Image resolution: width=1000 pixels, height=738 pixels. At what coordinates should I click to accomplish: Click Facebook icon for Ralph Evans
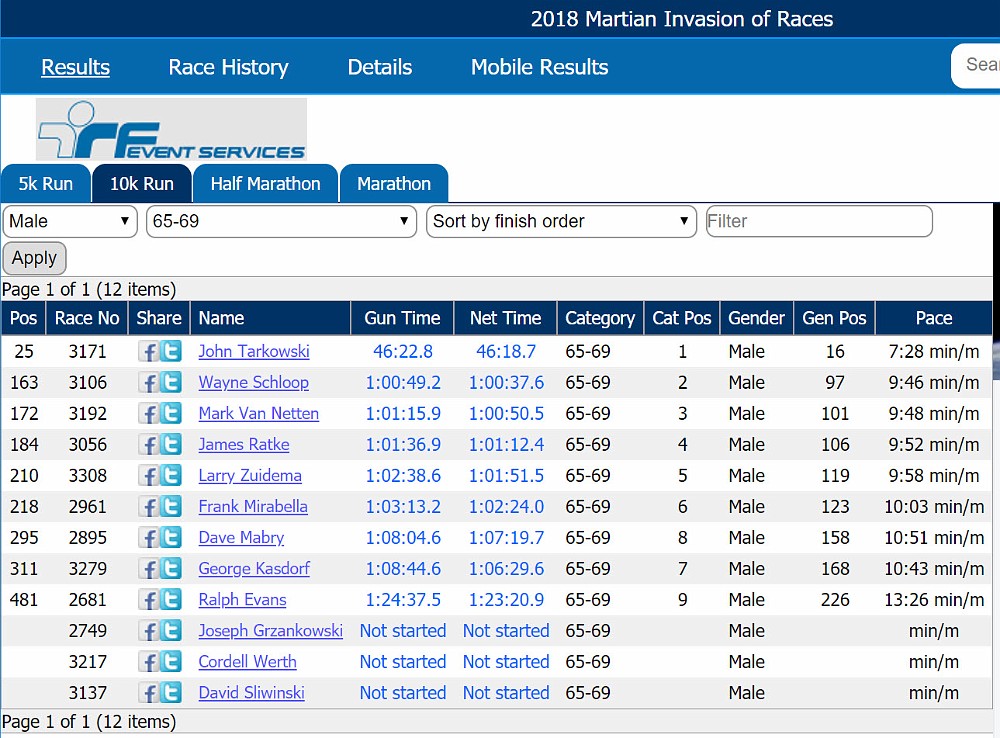pos(148,600)
